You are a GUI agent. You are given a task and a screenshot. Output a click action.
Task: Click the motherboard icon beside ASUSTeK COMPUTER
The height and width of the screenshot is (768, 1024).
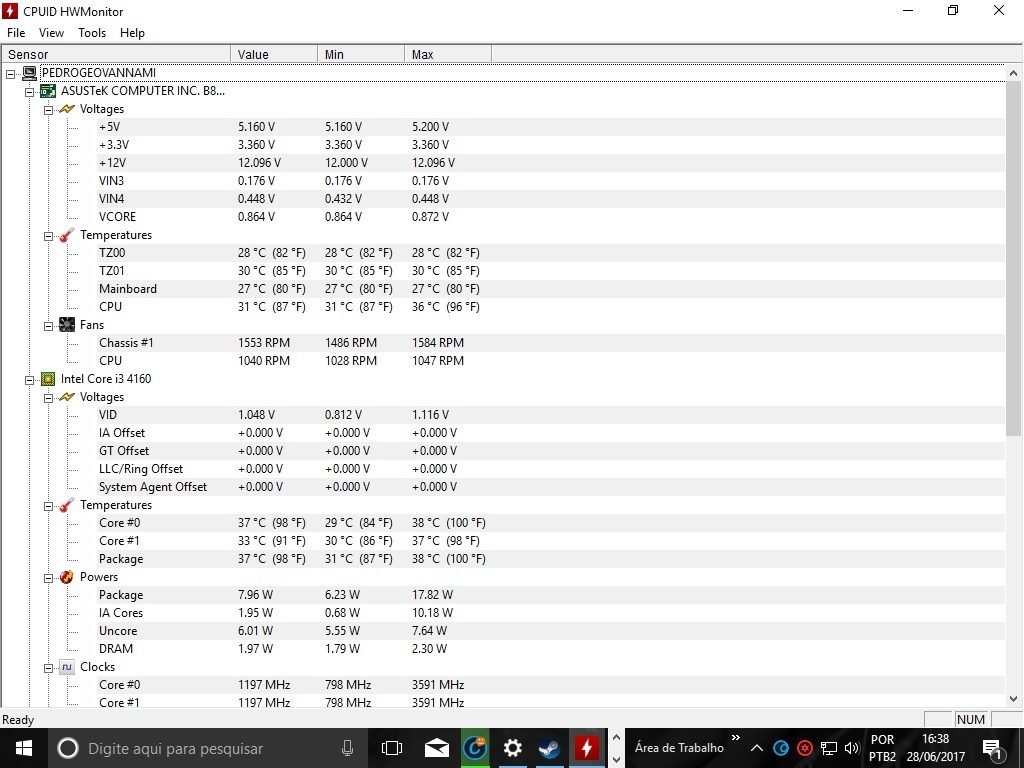tap(48, 91)
